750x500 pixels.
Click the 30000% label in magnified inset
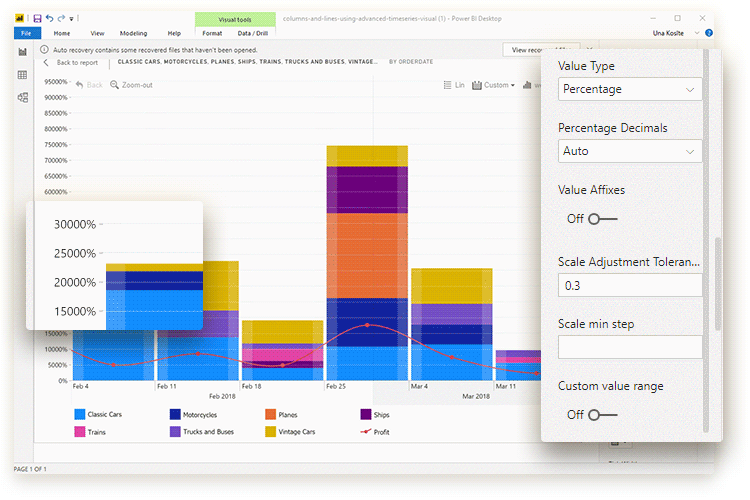75,224
